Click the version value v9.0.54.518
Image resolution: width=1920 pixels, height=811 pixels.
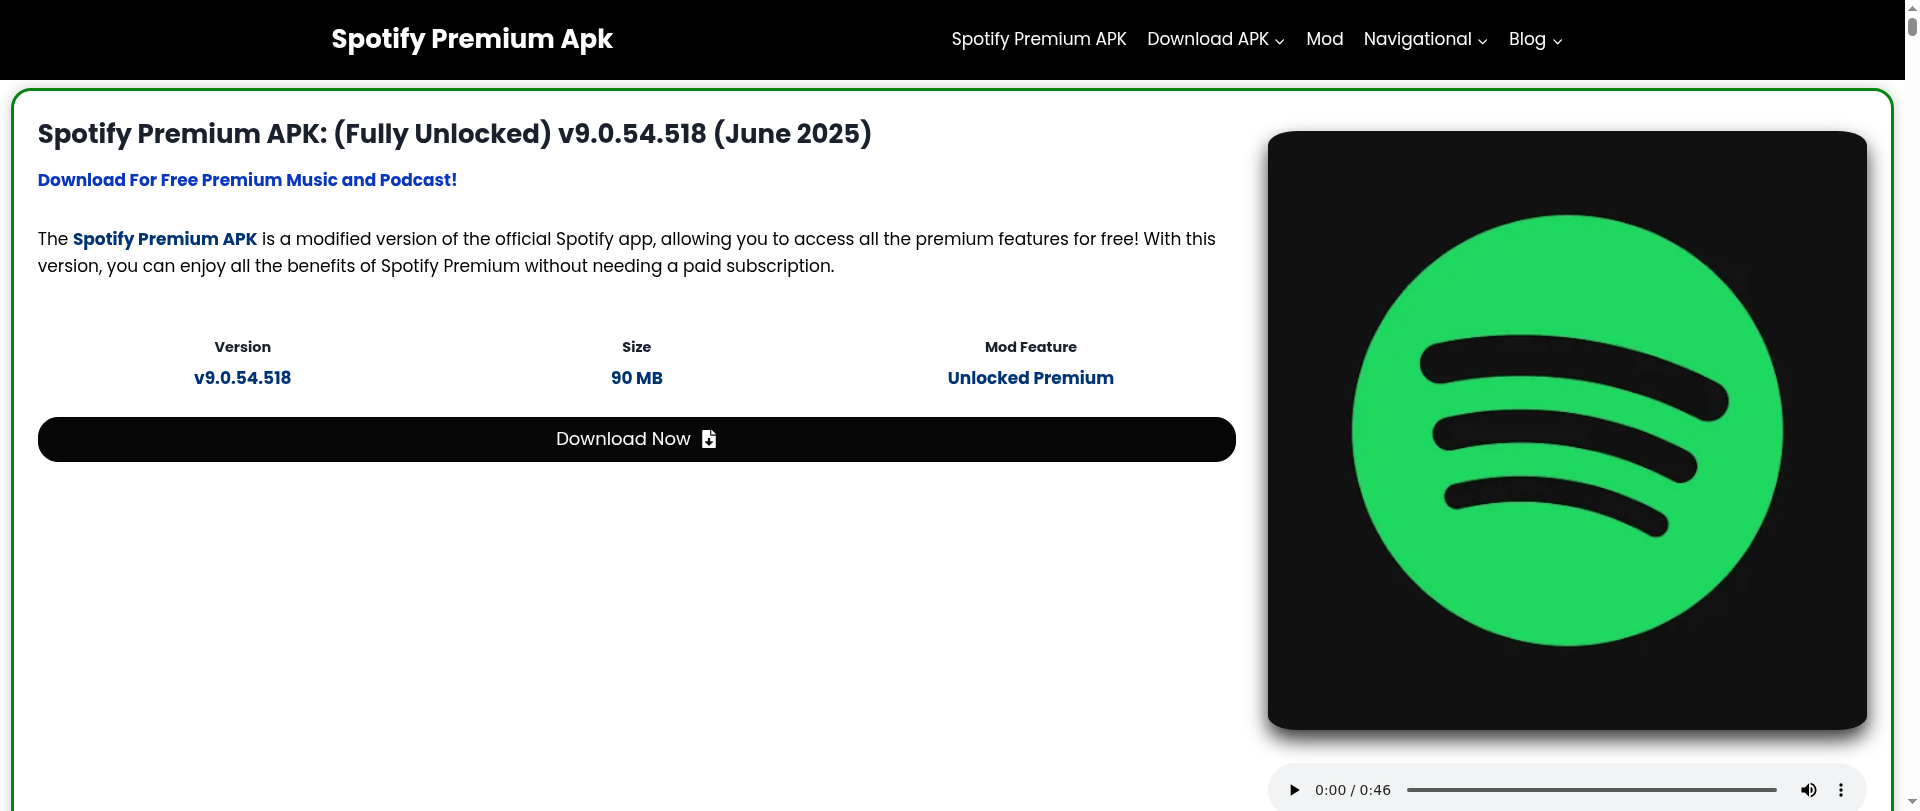243,378
